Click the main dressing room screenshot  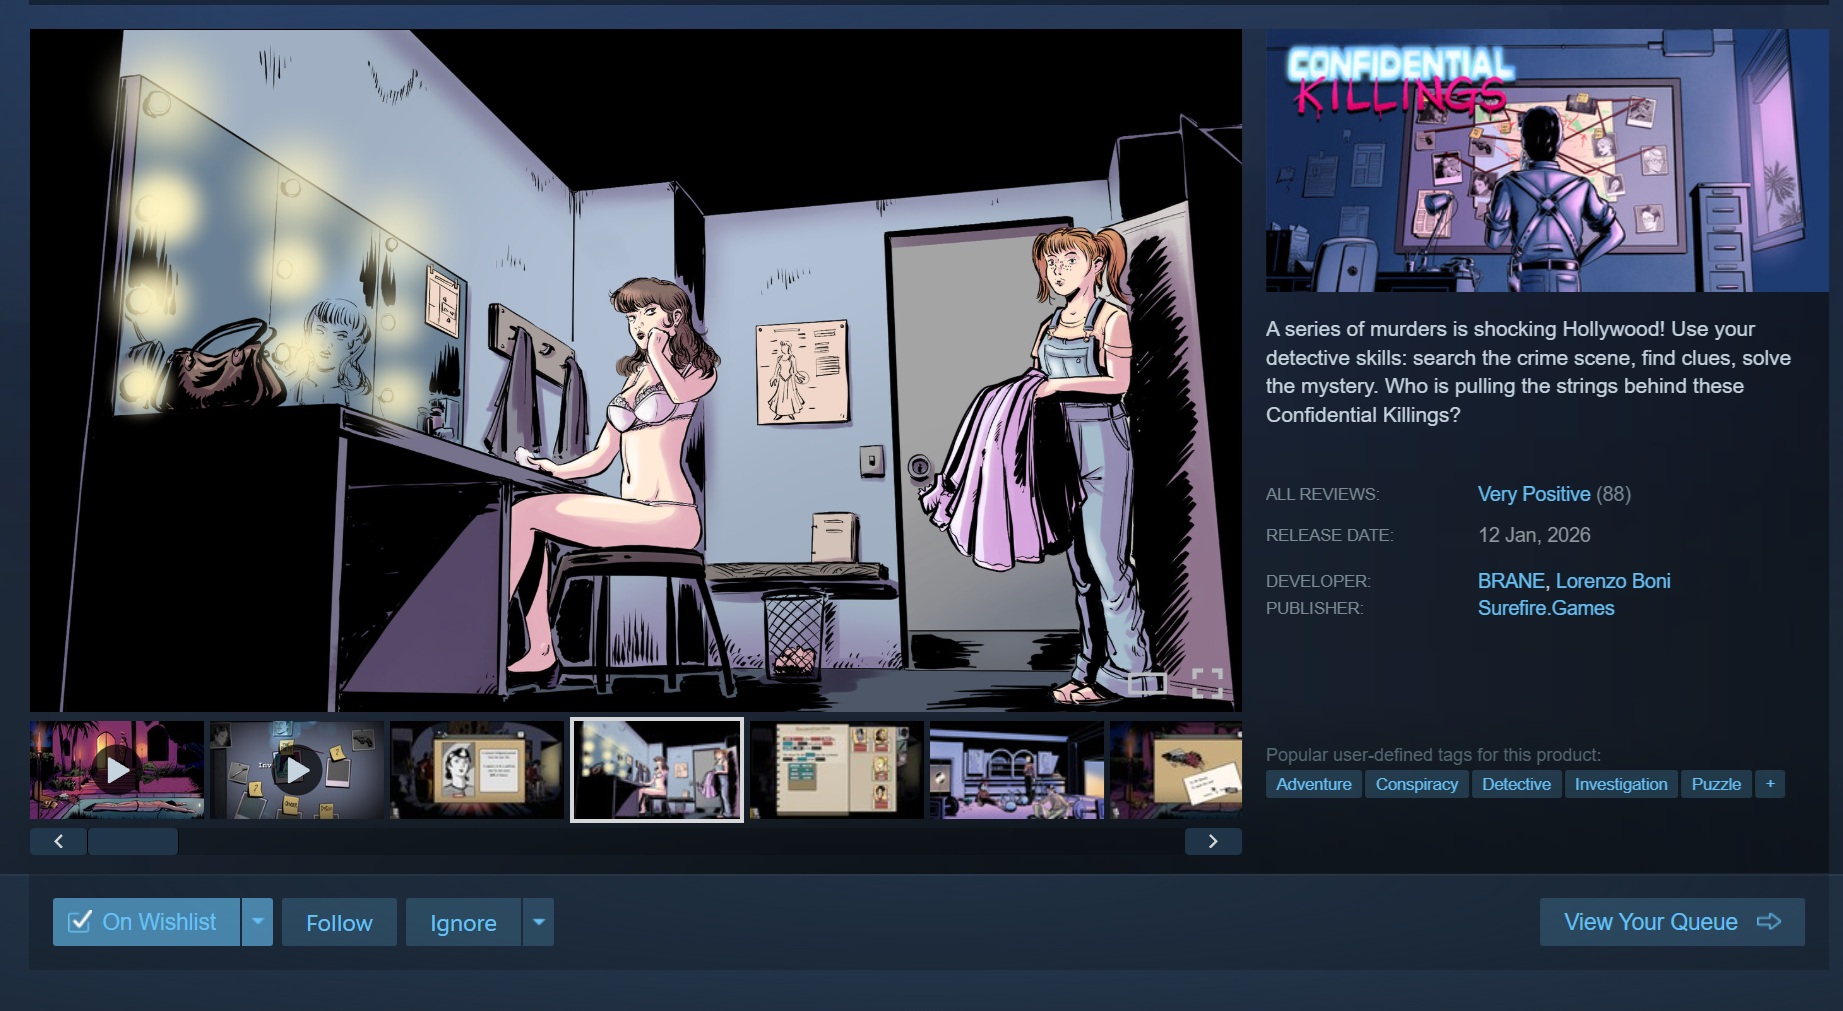636,370
